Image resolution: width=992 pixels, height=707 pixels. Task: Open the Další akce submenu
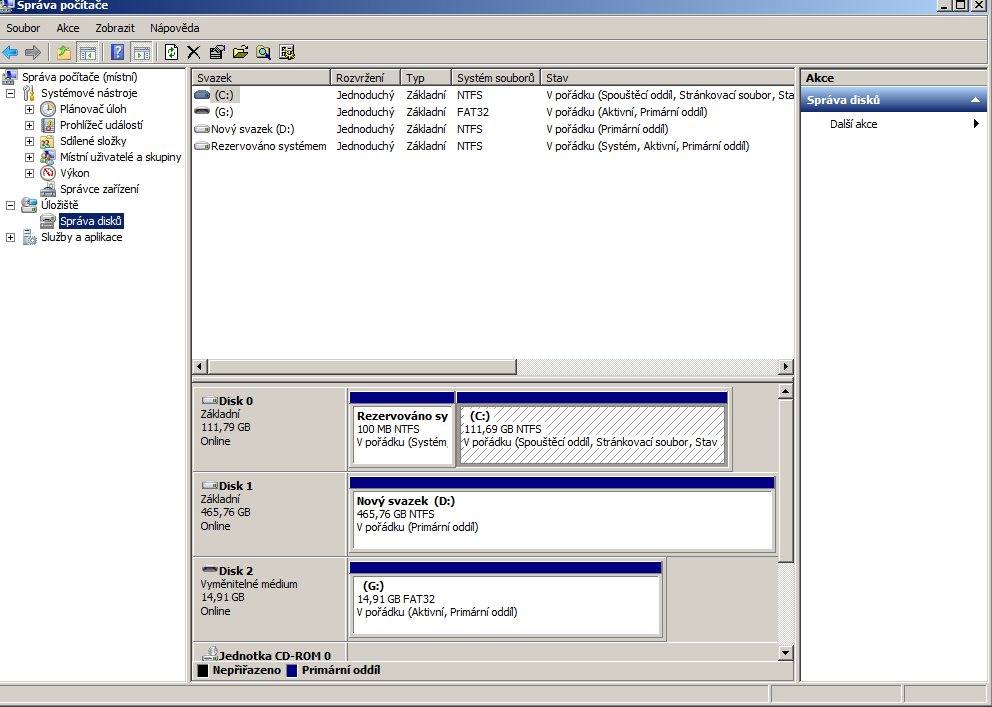(853, 124)
